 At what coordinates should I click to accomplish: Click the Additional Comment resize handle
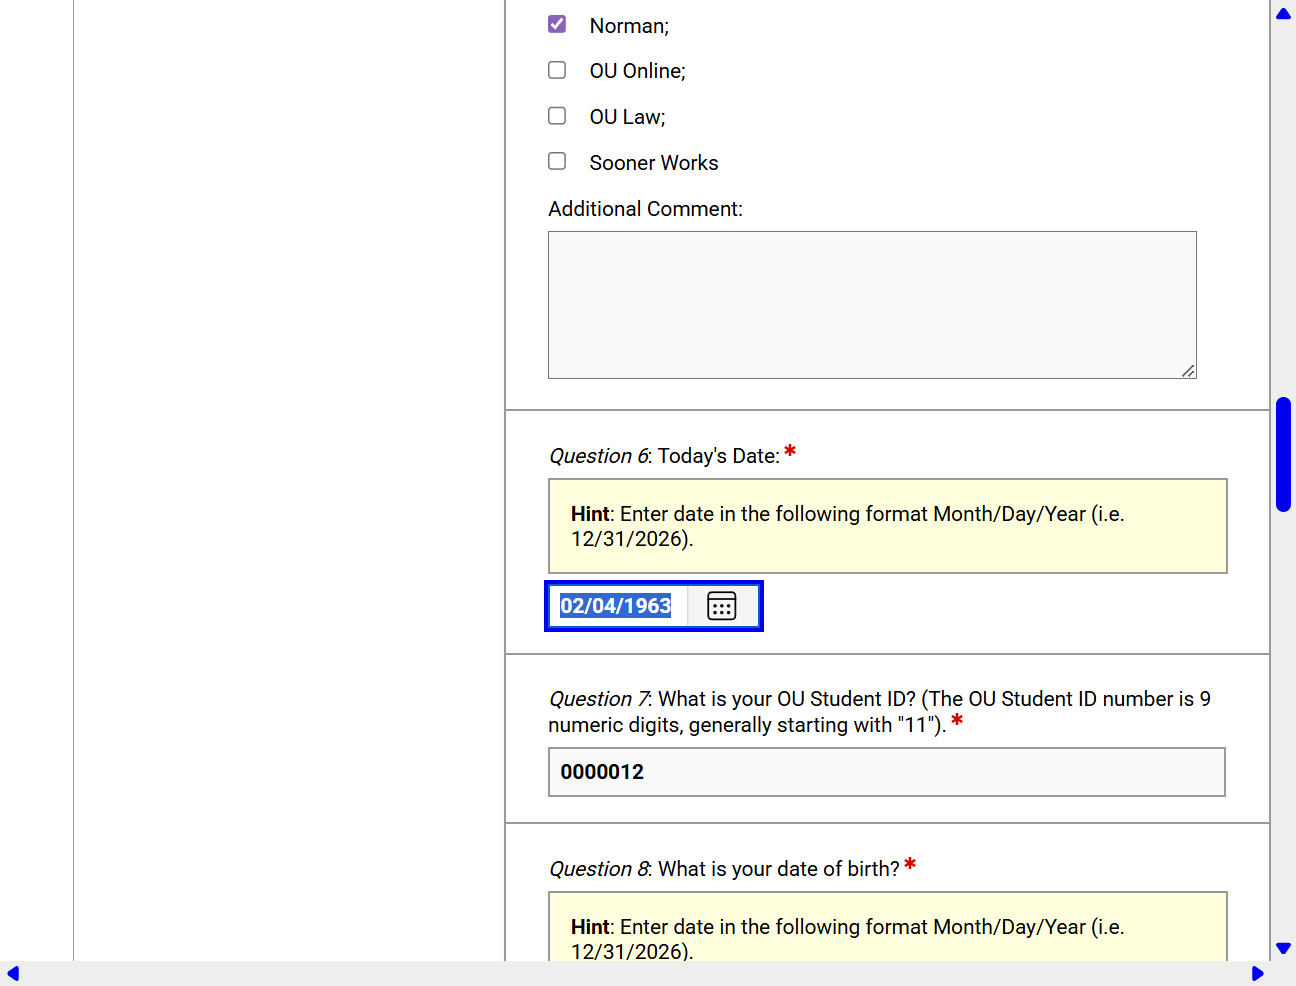pyautogui.click(x=1188, y=371)
